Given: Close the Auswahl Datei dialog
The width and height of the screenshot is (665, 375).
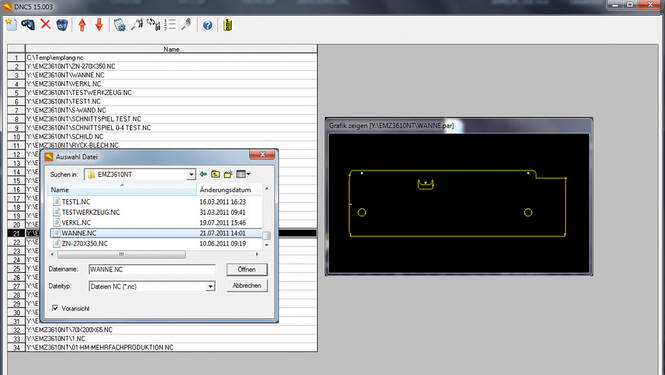Looking at the screenshot, I should (x=262, y=155).
